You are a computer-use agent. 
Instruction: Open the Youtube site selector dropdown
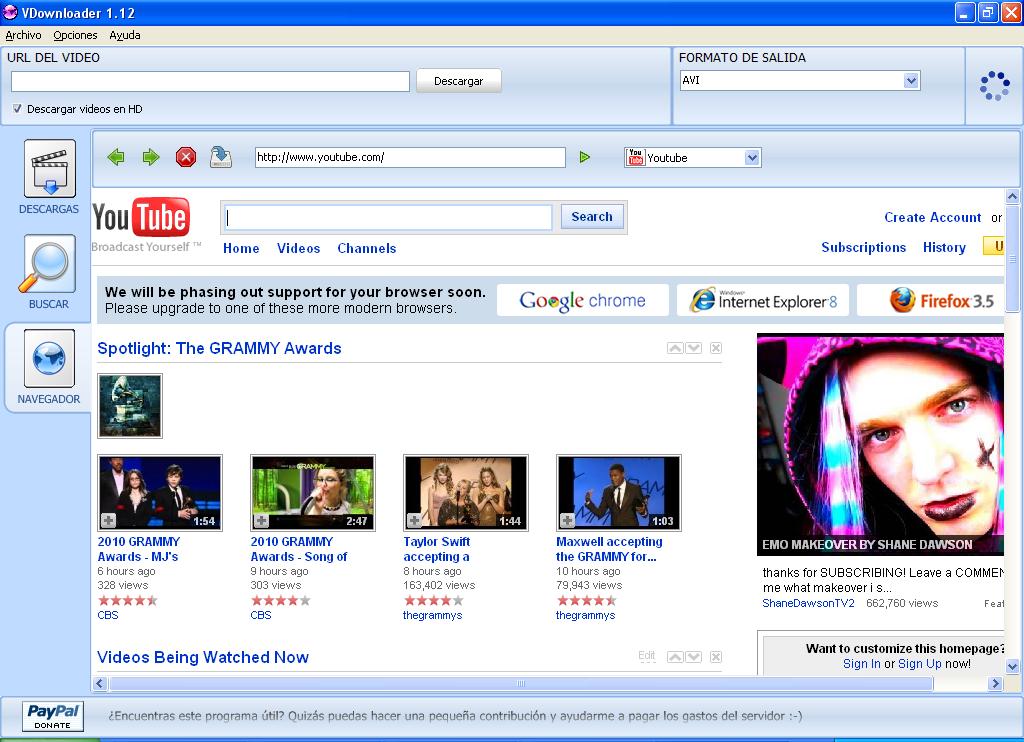click(752, 158)
